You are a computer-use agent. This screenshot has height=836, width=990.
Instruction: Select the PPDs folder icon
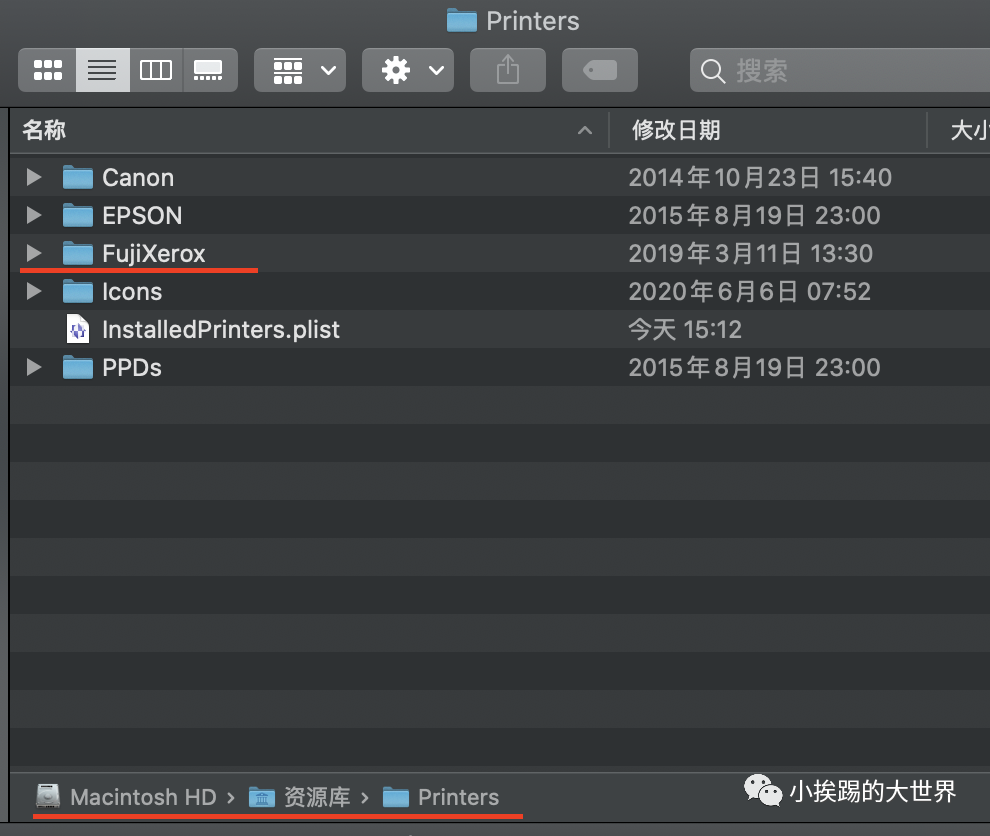point(78,367)
